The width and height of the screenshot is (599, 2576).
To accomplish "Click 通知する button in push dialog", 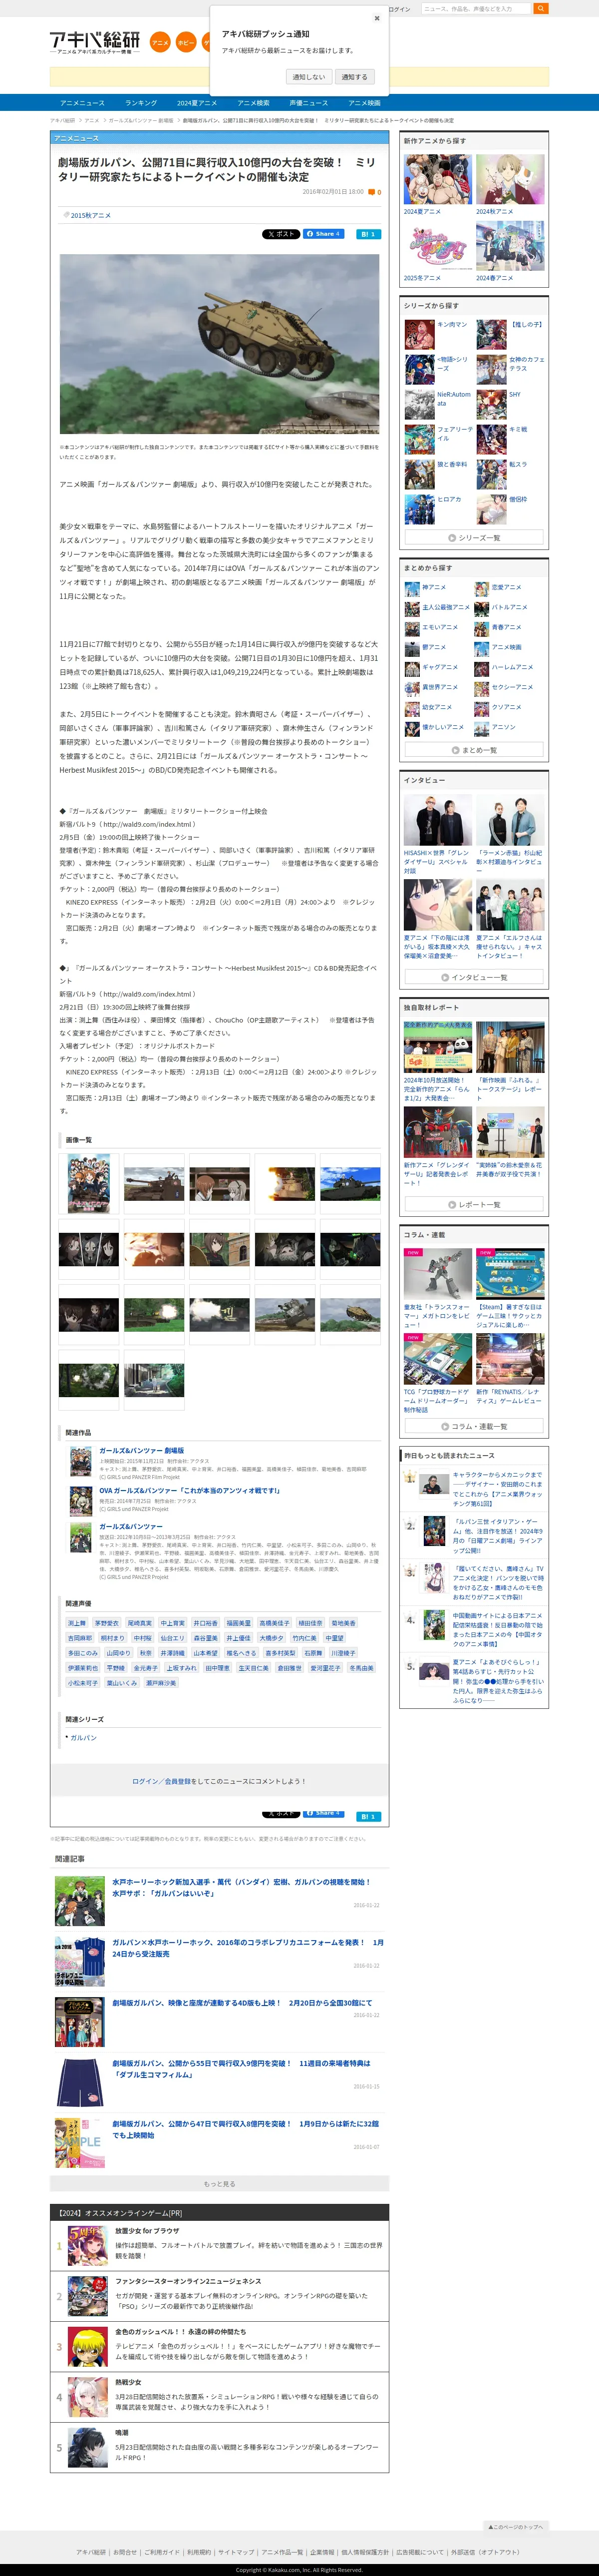I will pyautogui.click(x=354, y=77).
